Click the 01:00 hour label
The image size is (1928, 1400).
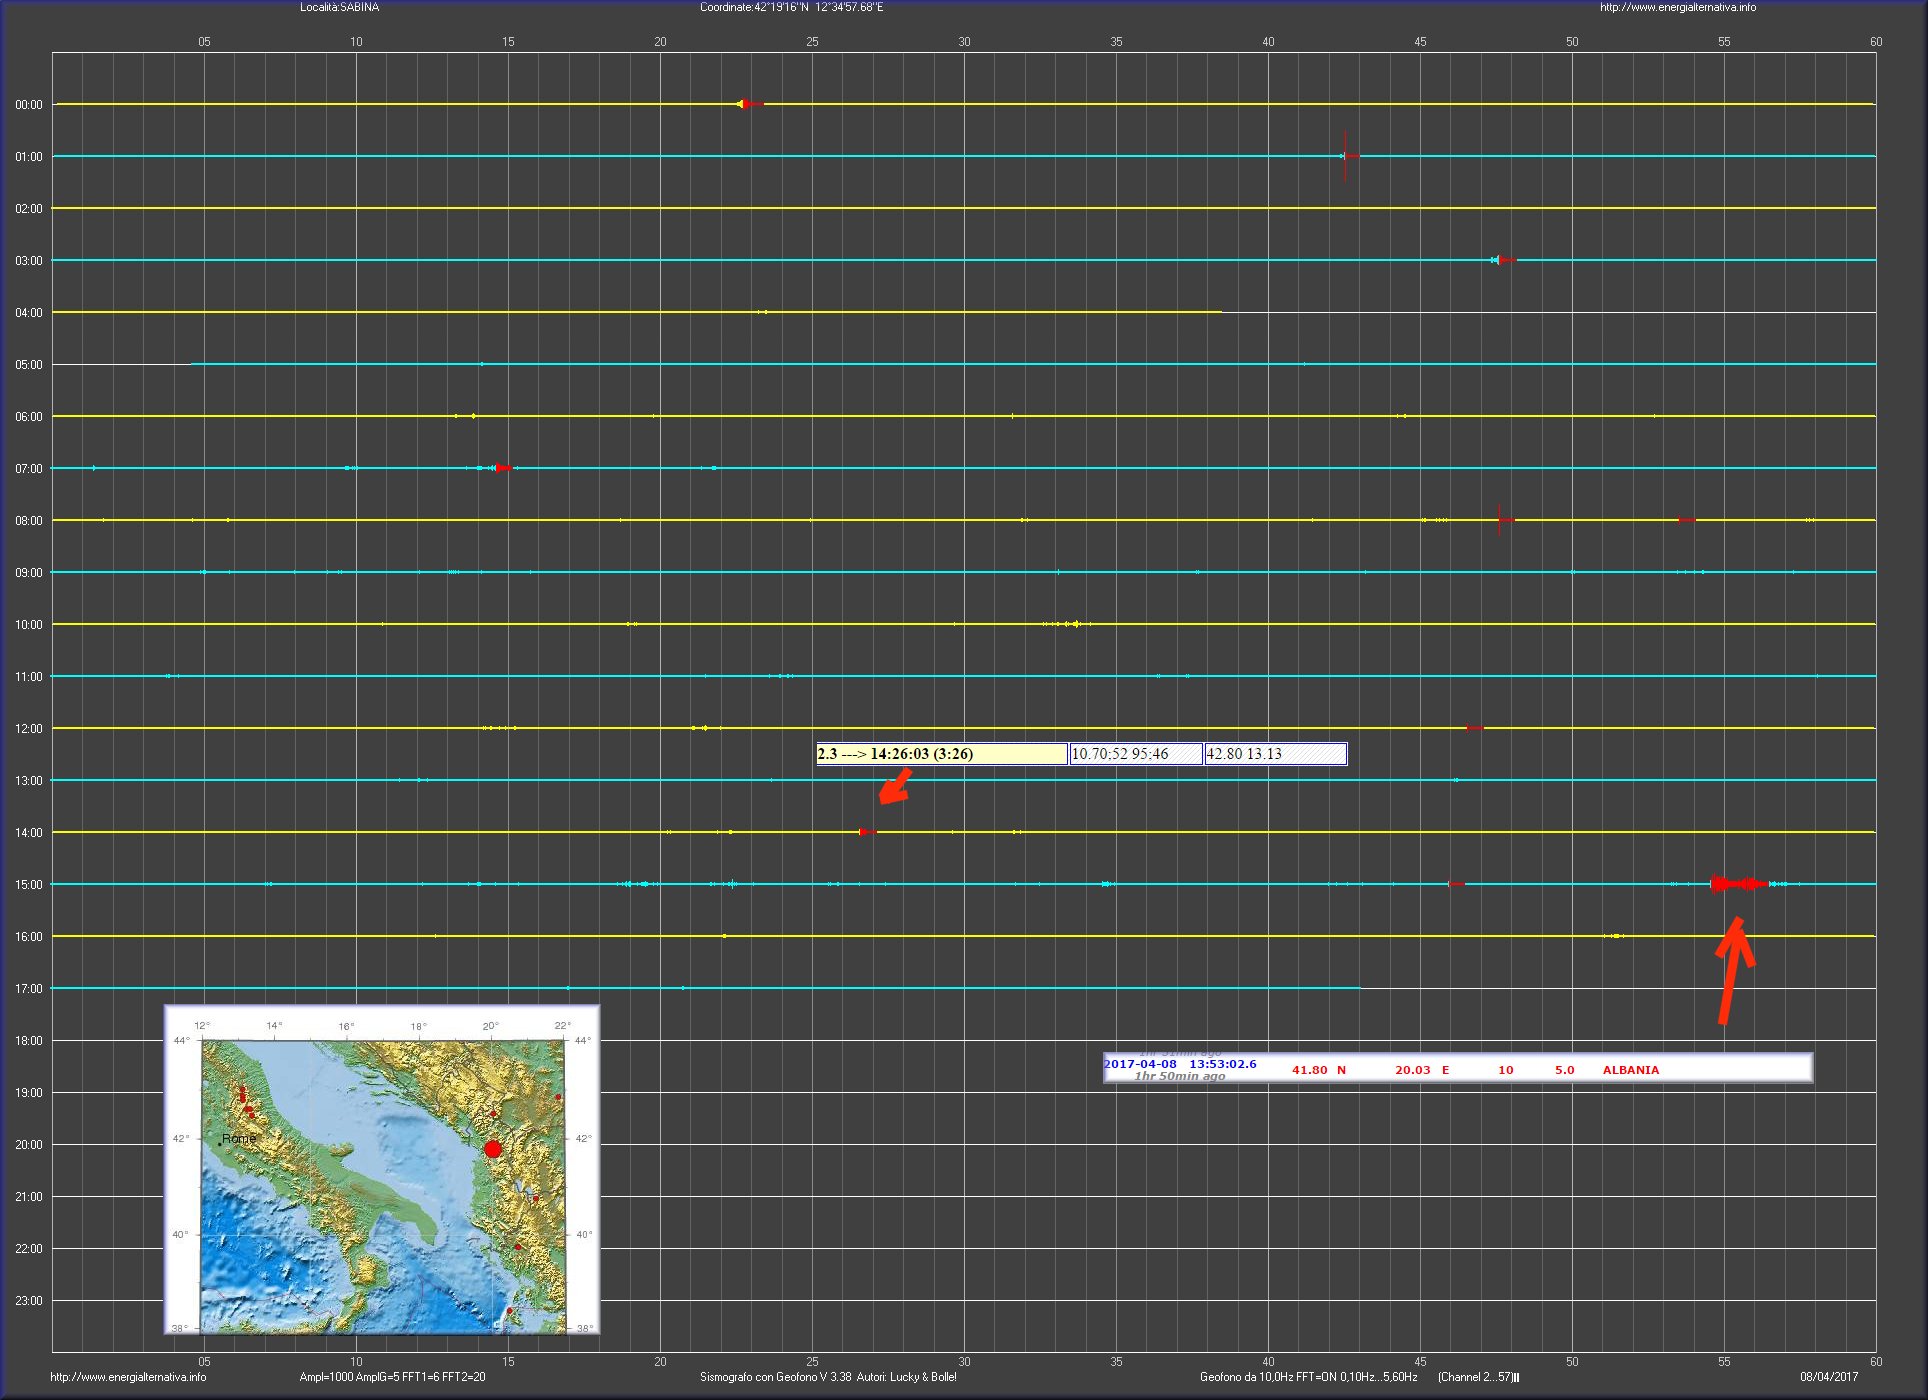29,157
